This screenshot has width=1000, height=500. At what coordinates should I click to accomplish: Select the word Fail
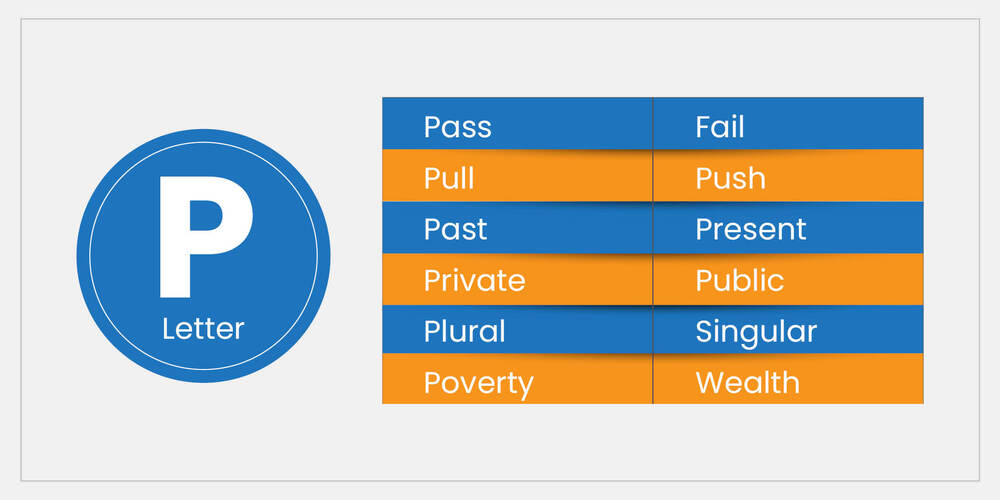click(720, 127)
